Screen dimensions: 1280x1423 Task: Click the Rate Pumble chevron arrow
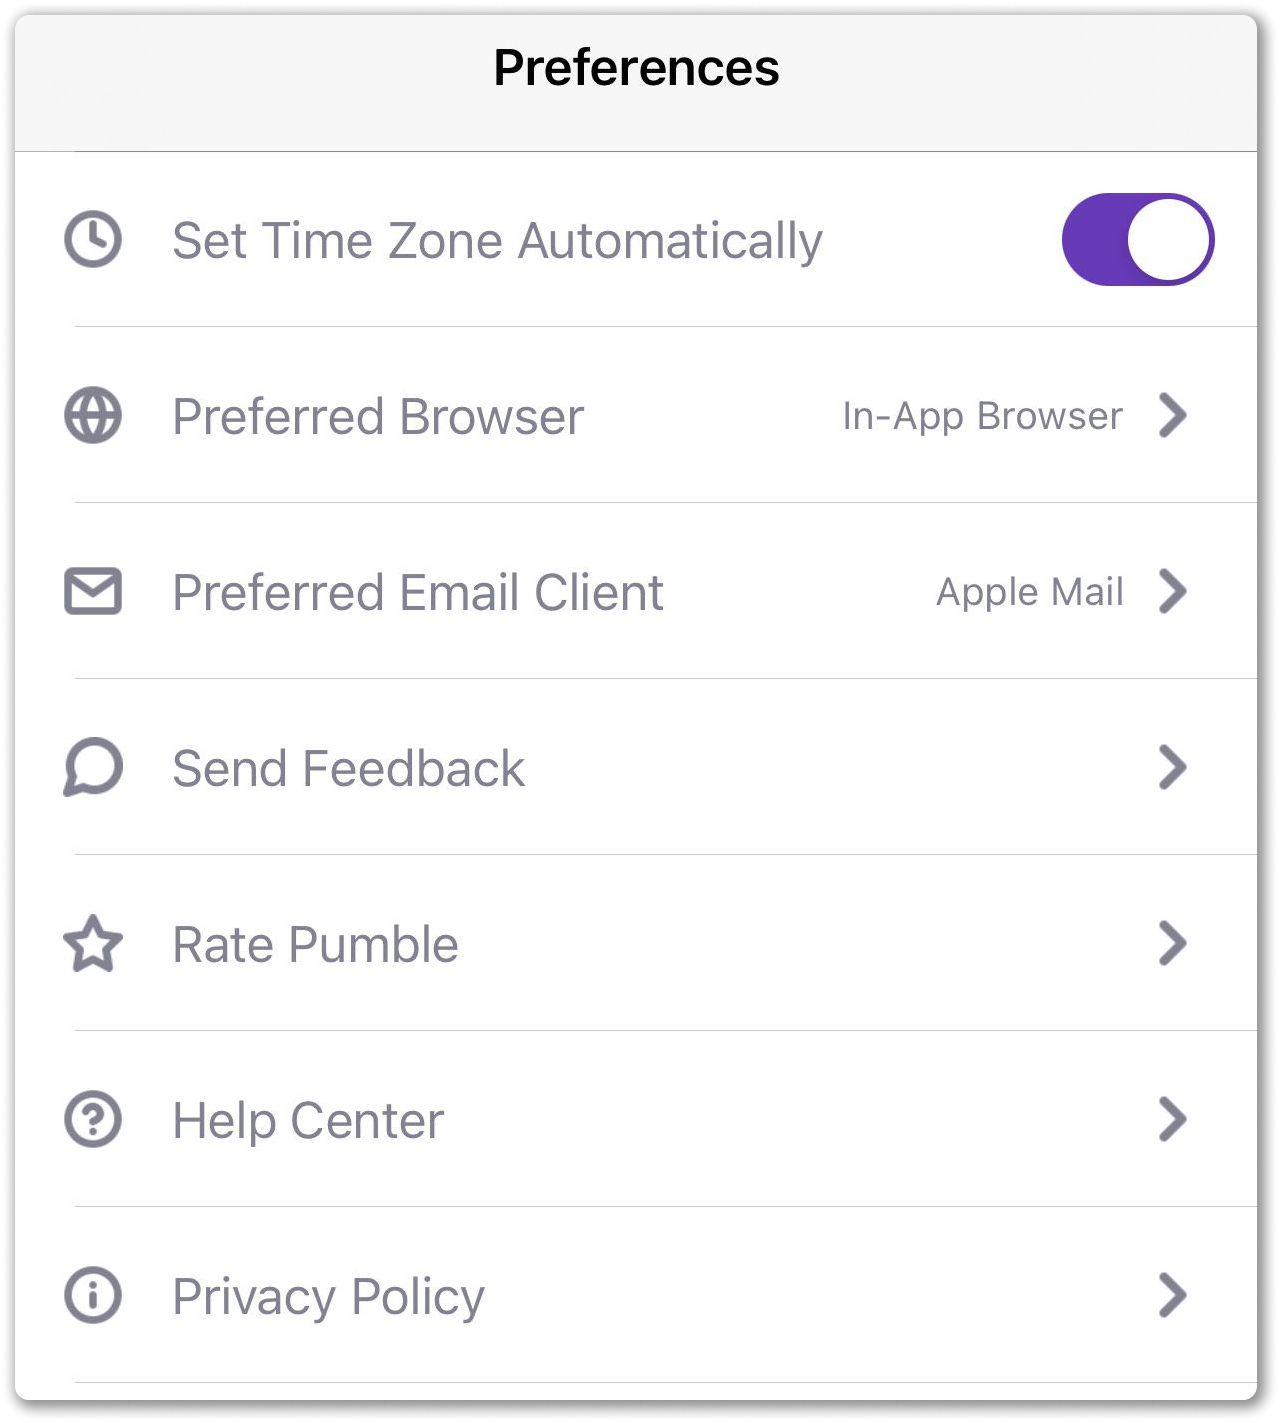pyautogui.click(x=1173, y=944)
